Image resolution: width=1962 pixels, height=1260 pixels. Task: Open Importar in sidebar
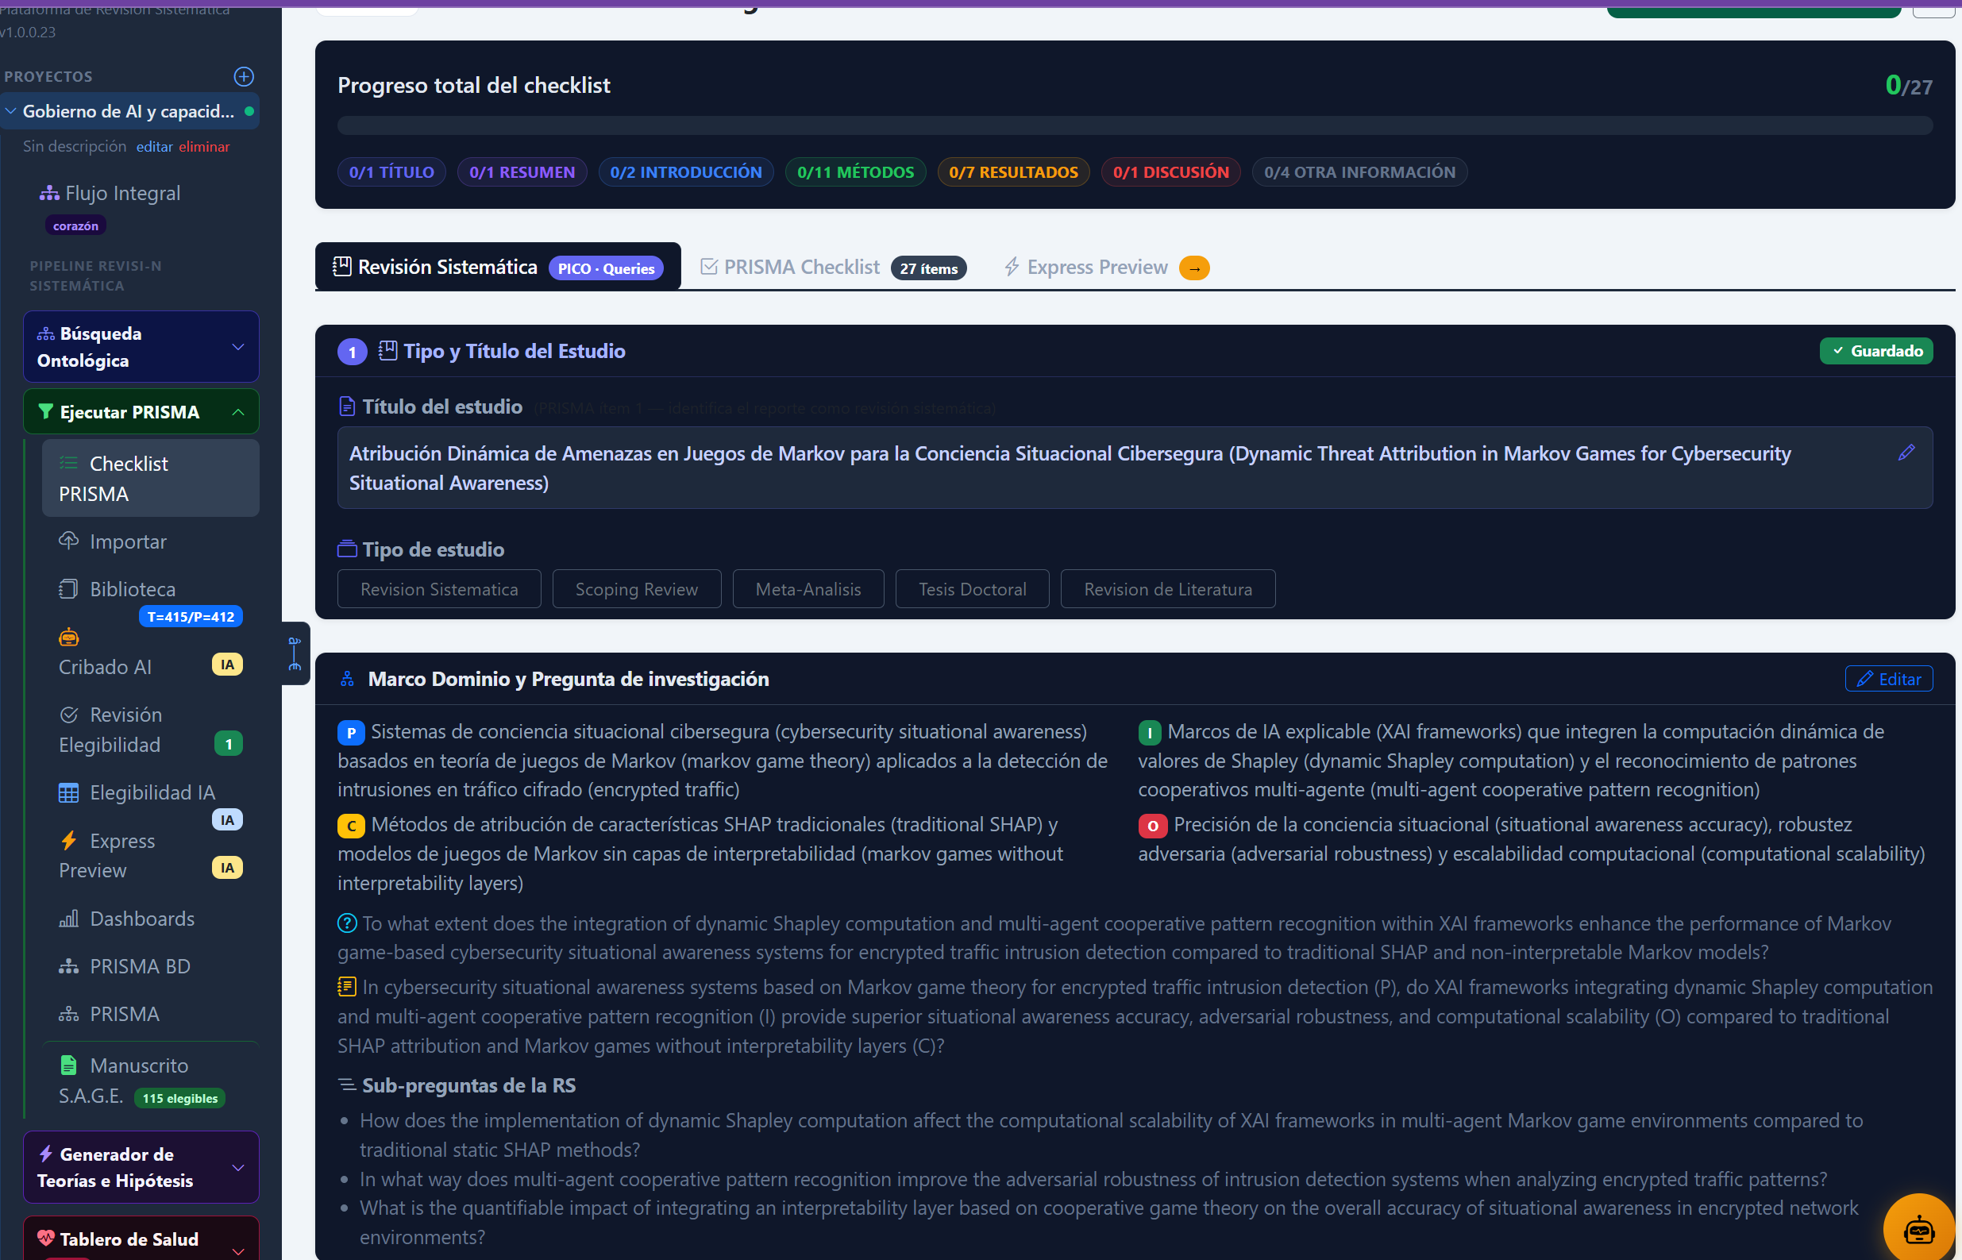(150, 541)
